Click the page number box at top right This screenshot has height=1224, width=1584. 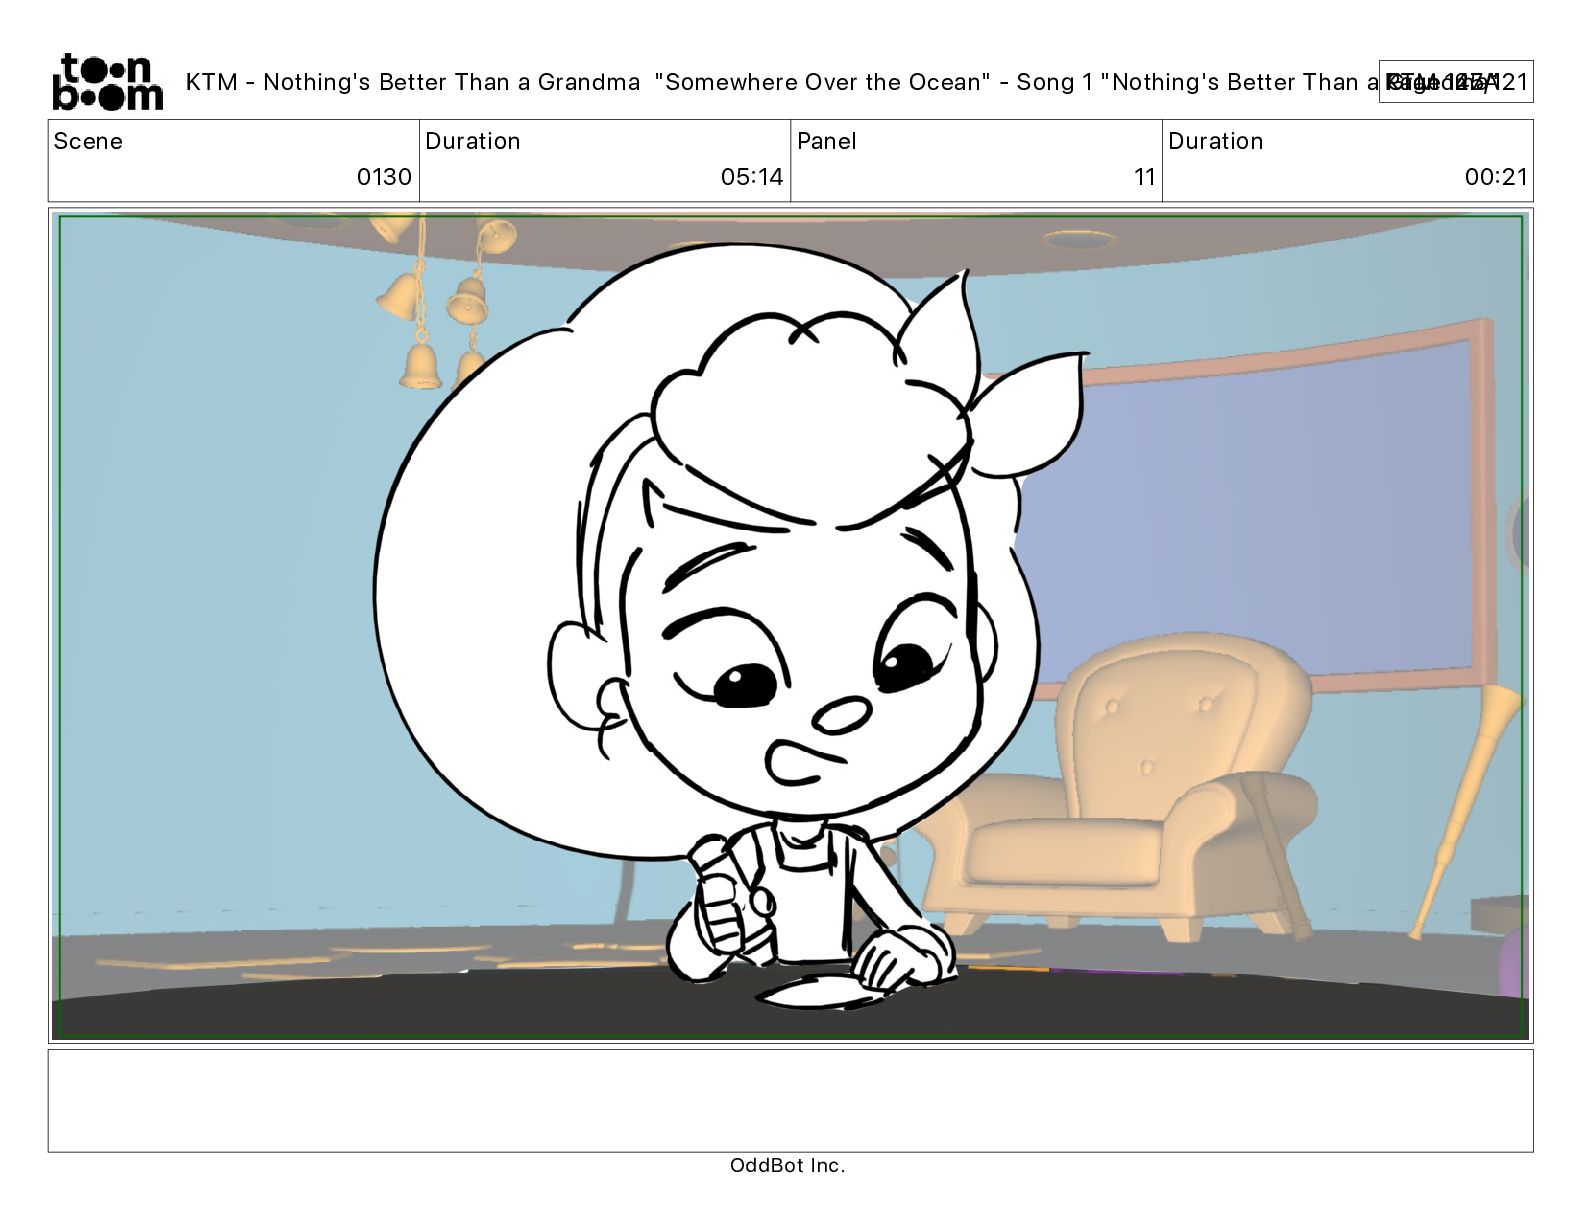(1456, 82)
